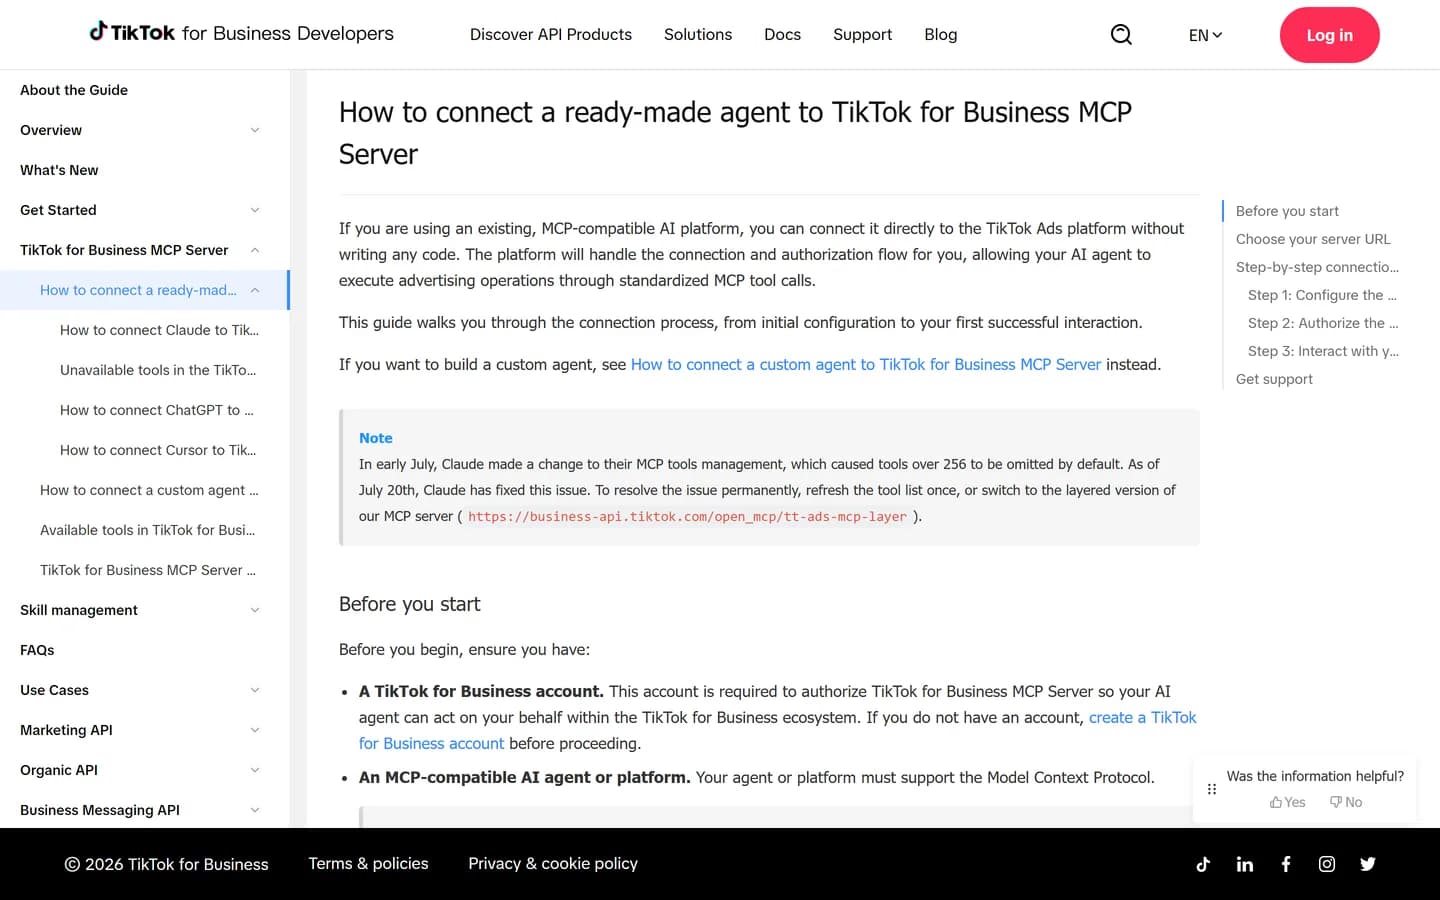The image size is (1440, 900).
Task: Expand the Overview sidebar section
Action: pos(255,130)
